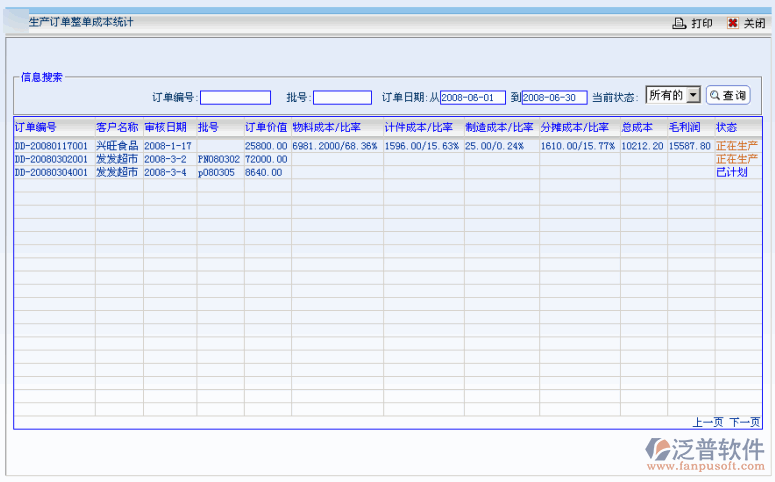This screenshot has height=482, width=775.
Task: Click the print icon button
Action: coord(679,23)
